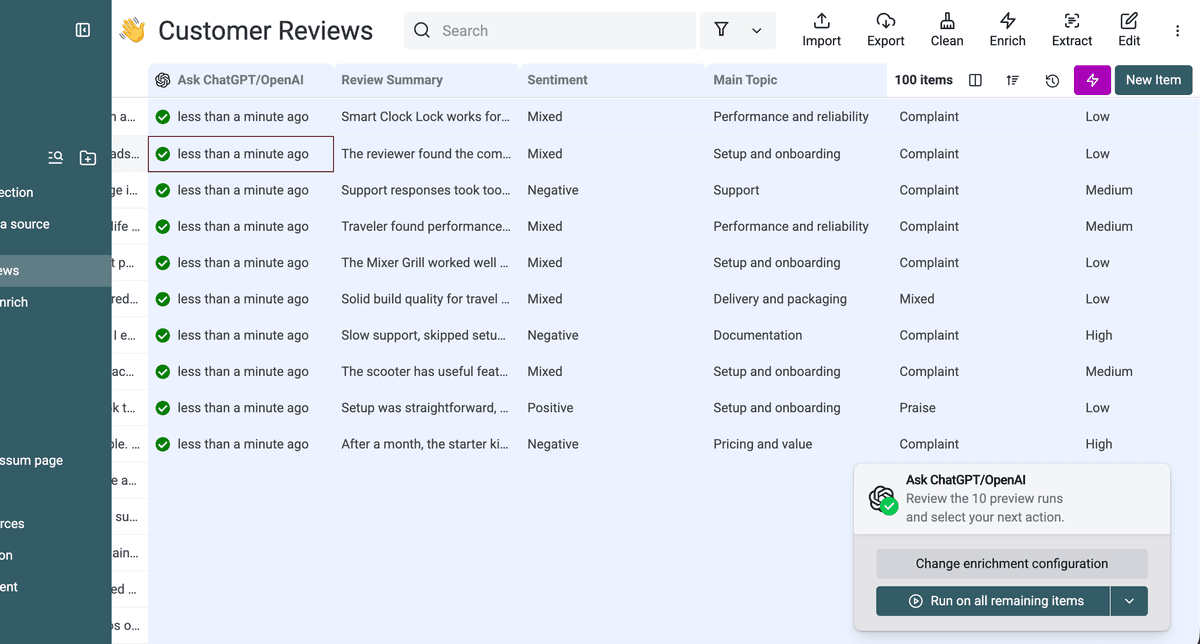The width and height of the screenshot is (1200, 644).
Task: Click the waving hand emoji icon
Action: [x=132, y=30]
